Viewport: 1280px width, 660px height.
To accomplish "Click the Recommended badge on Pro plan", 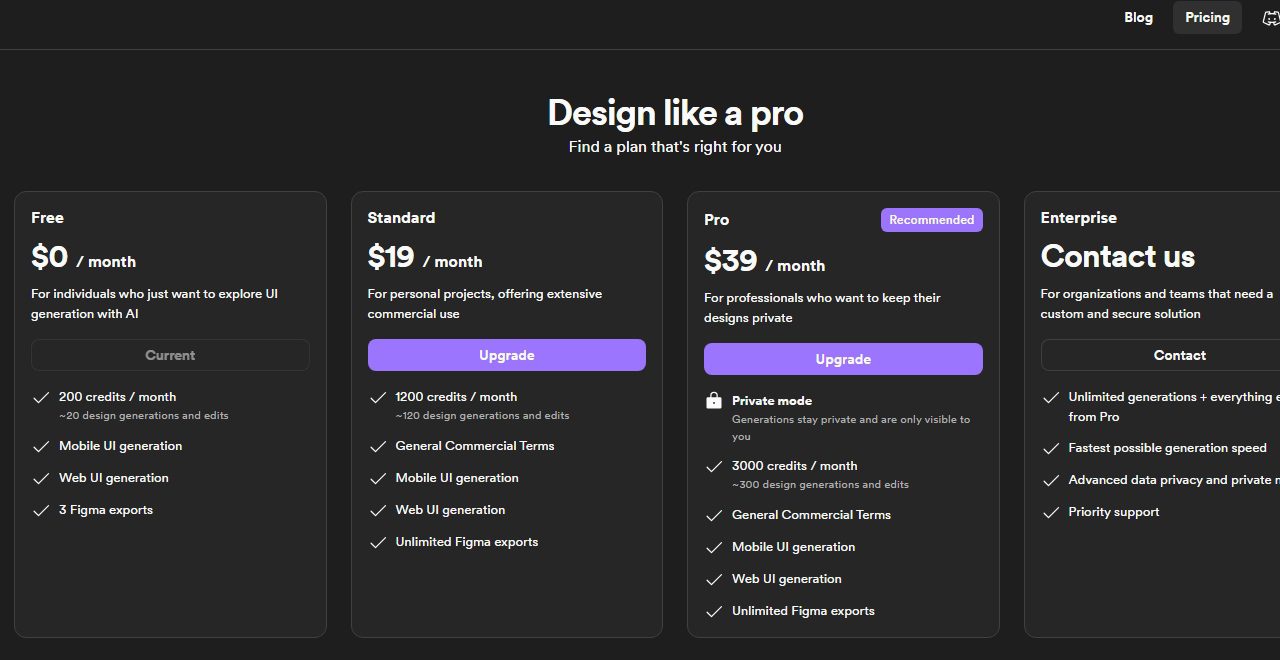I will pos(932,220).
